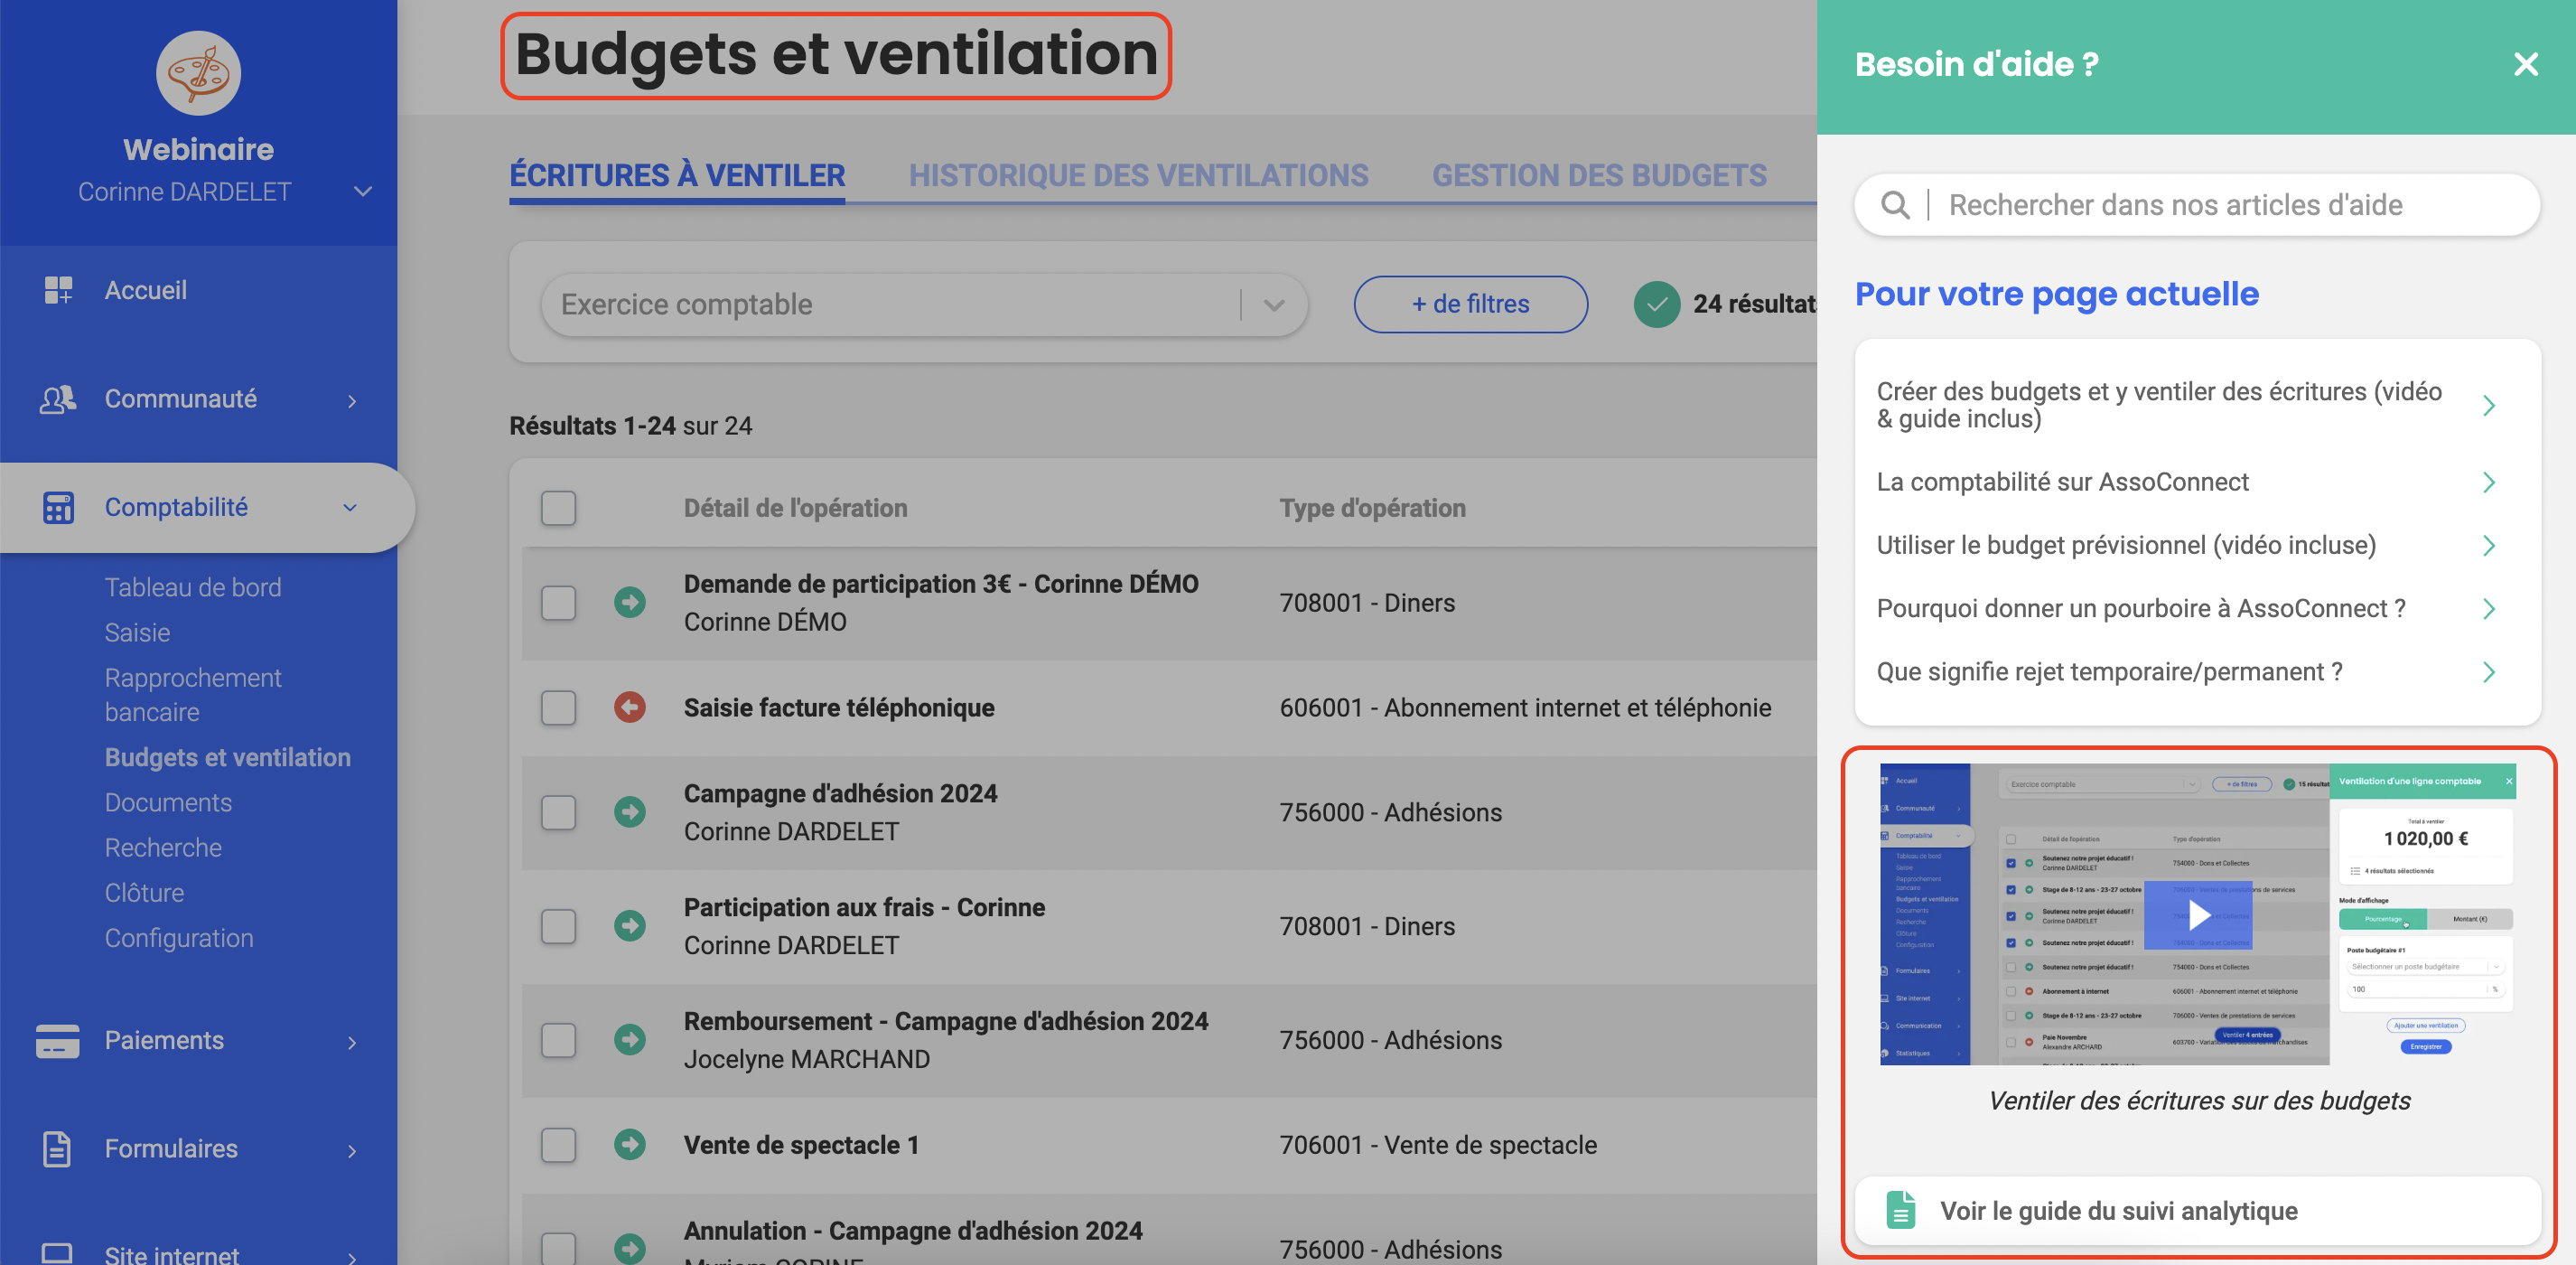Click green arrow icon on Campagne d'adhésion 2024 row
Viewport: 2576px width, 1265px height.
click(x=629, y=811)
